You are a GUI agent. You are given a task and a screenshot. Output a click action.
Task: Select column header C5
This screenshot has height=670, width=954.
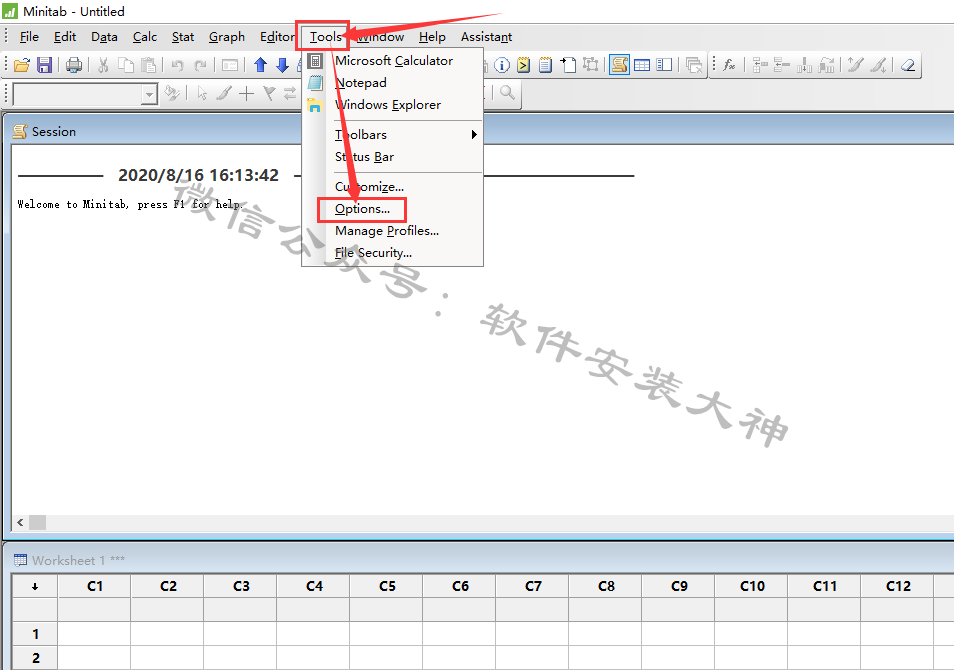386,586
